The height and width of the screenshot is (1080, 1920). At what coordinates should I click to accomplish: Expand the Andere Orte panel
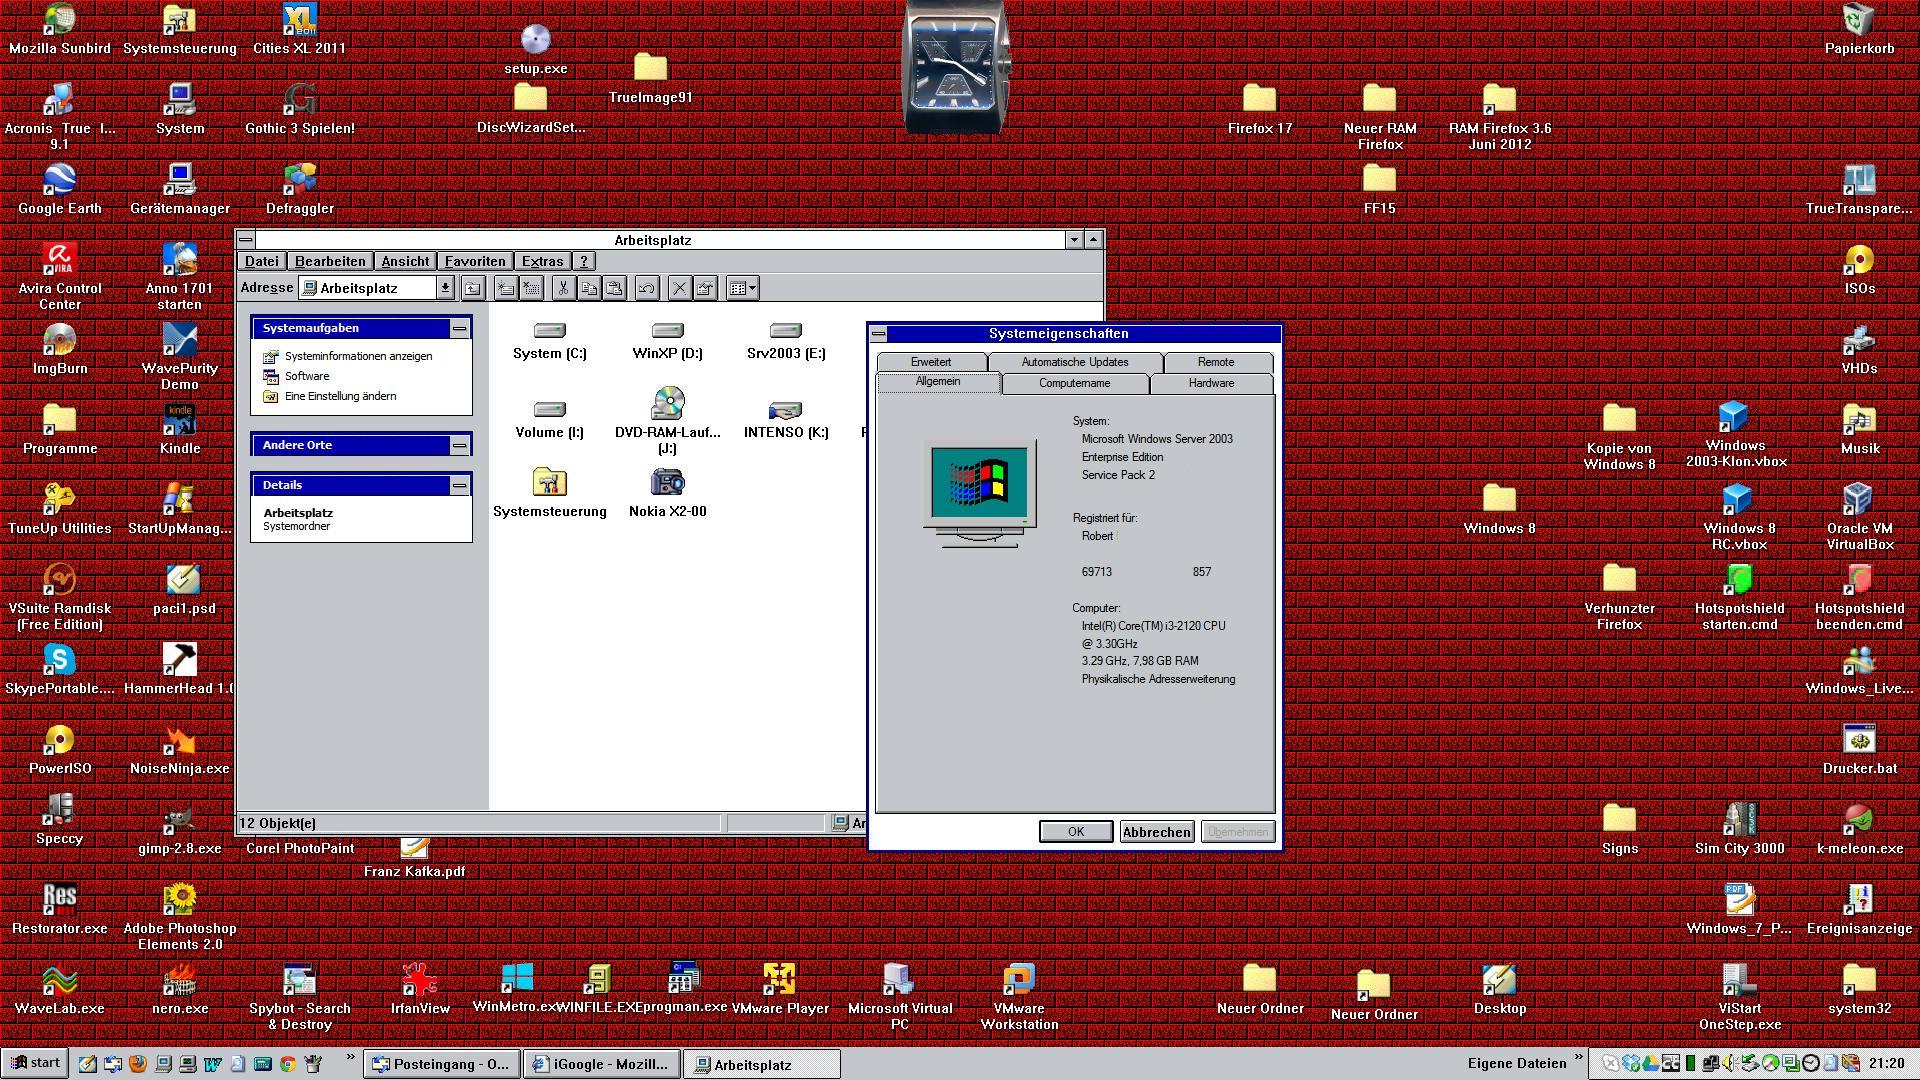tap(459, 445)
